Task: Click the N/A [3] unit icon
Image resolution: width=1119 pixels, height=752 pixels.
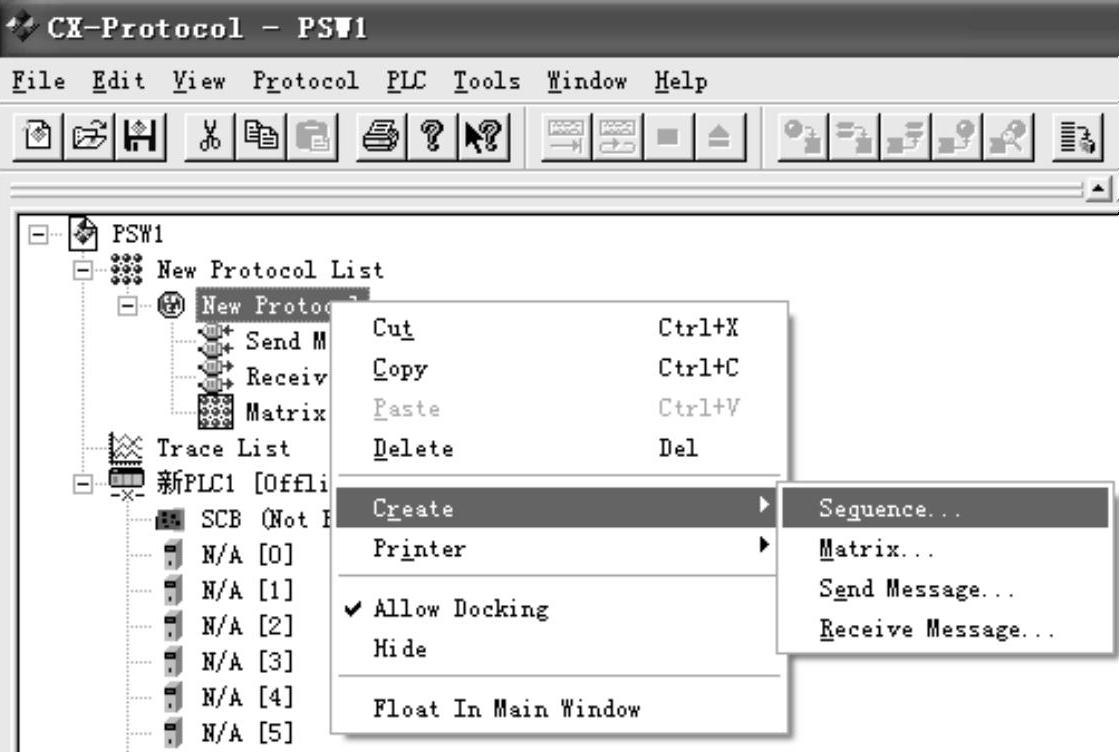Action: pyautogui.click(x=171, y=661)
